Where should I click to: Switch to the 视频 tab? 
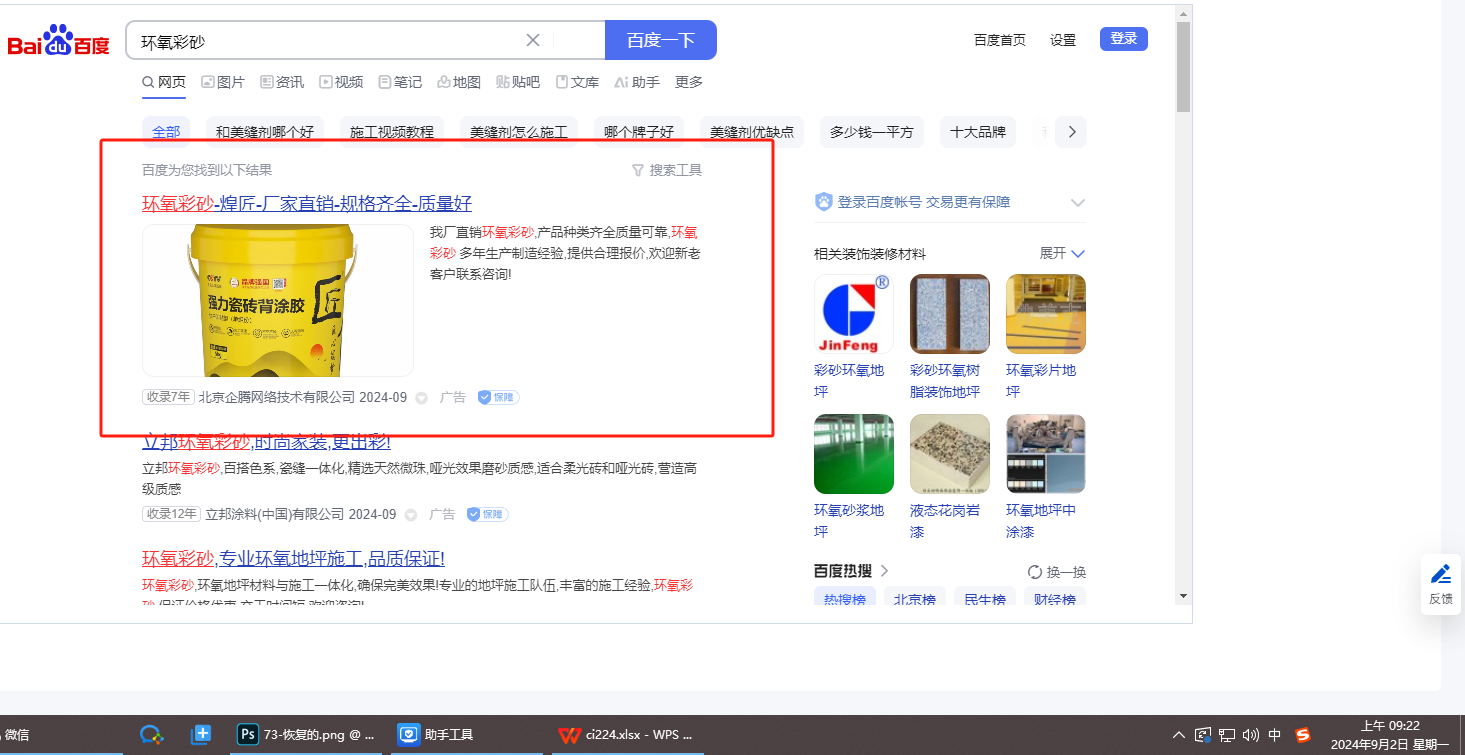point(341,82)
